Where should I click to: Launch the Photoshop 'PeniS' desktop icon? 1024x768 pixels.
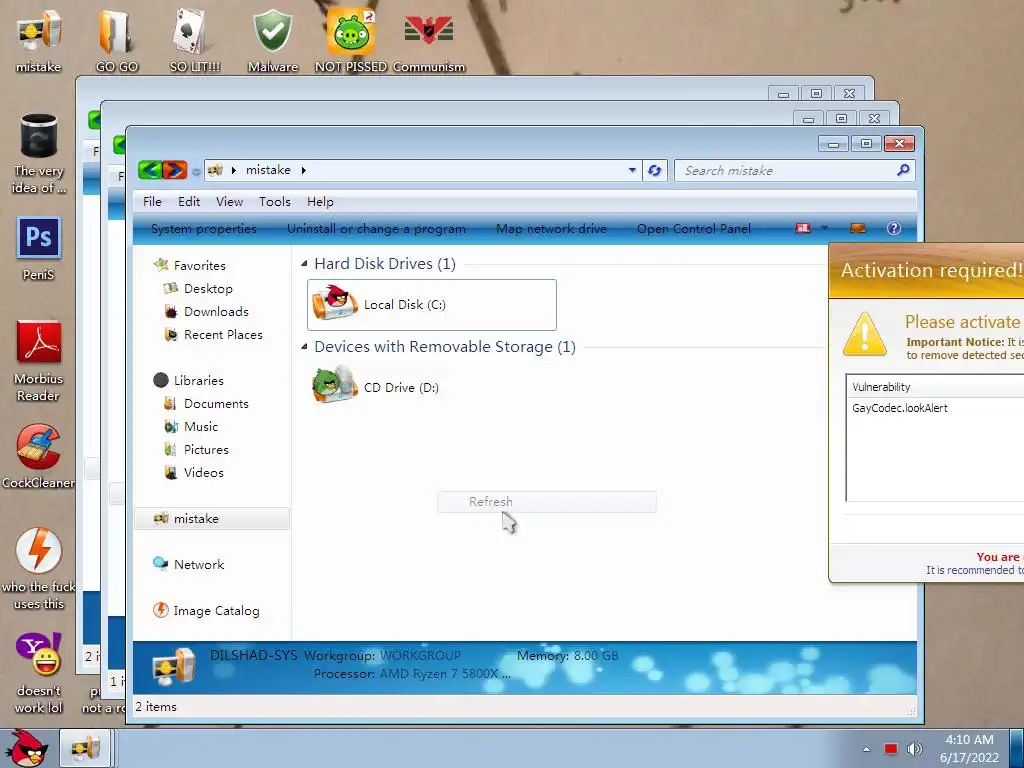39,248
